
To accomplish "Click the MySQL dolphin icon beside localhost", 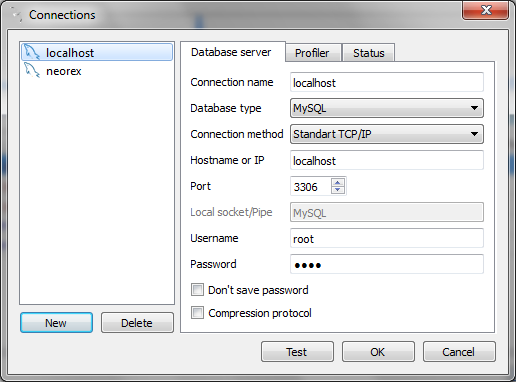I will (32, 52).
